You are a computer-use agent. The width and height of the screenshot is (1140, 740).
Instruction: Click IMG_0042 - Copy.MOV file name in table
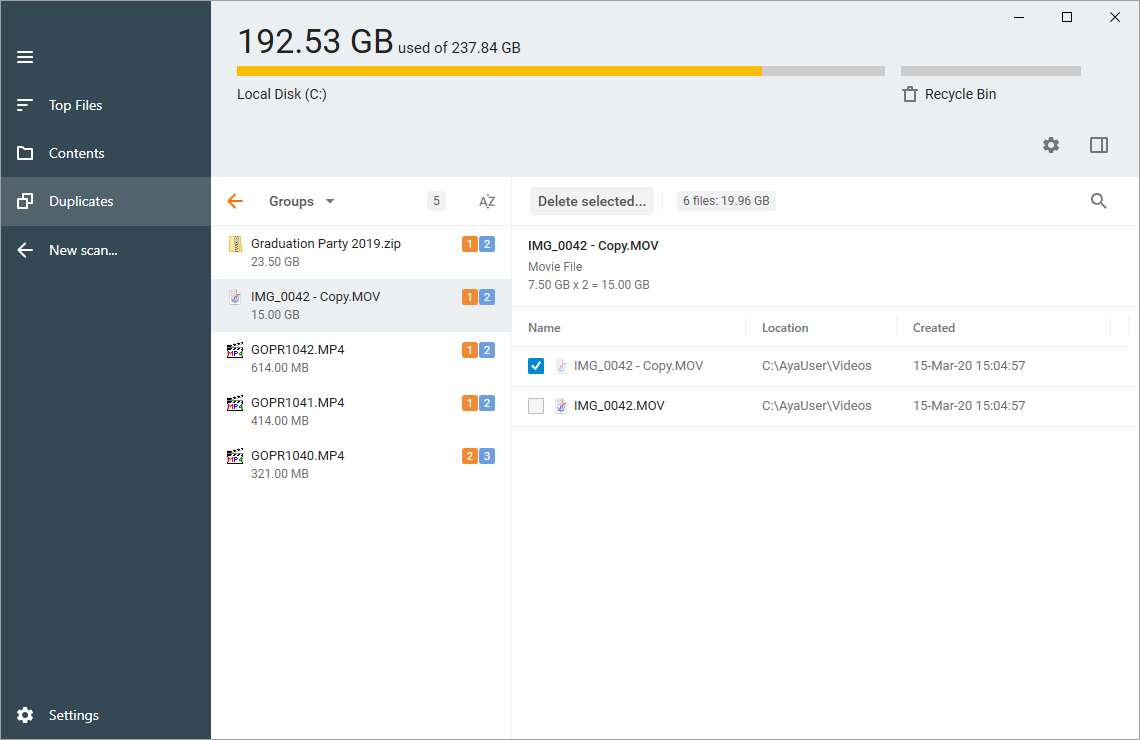coord(638,366)
